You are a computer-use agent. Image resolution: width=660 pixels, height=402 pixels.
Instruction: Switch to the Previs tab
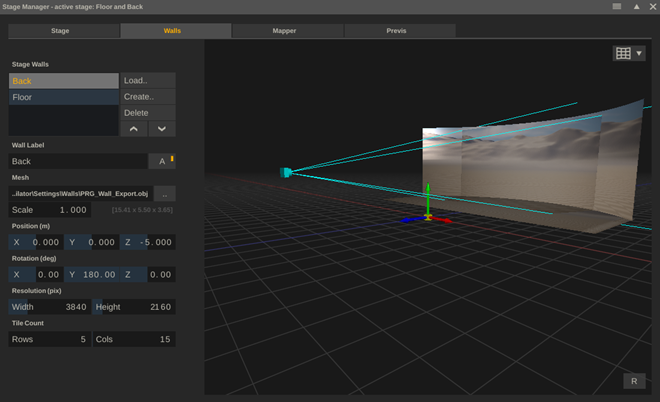tap(396, 31)
